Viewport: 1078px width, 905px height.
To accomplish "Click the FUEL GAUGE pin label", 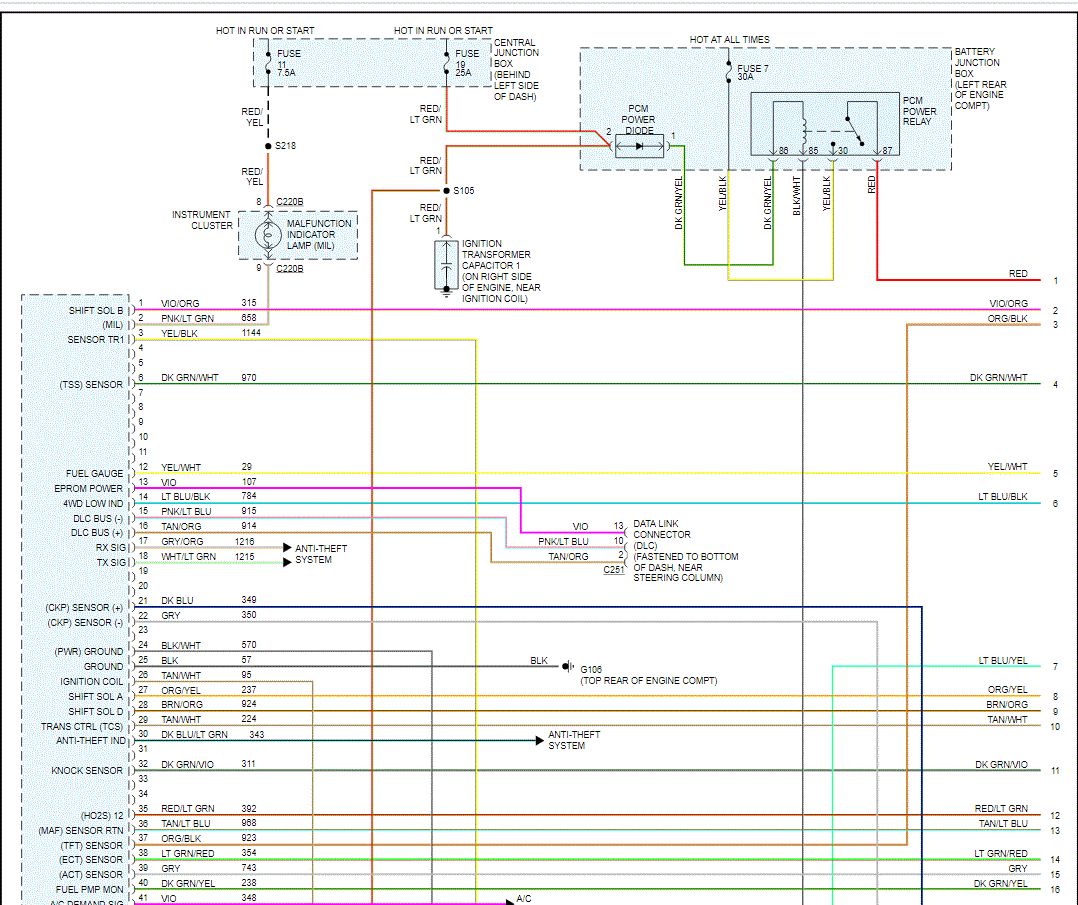I will (94, 474).
